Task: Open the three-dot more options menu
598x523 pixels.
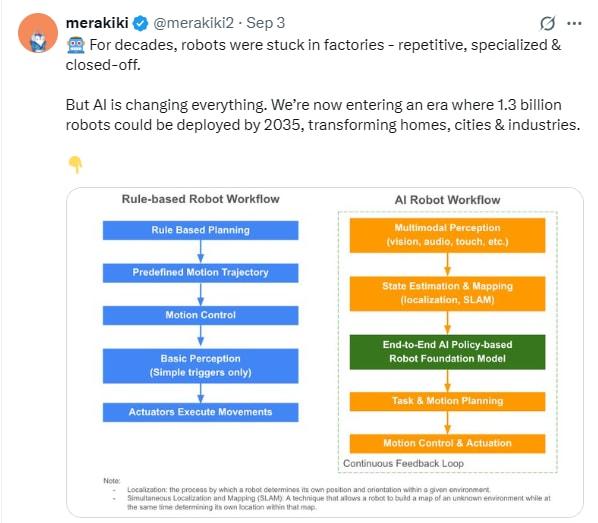Action: 574,24
